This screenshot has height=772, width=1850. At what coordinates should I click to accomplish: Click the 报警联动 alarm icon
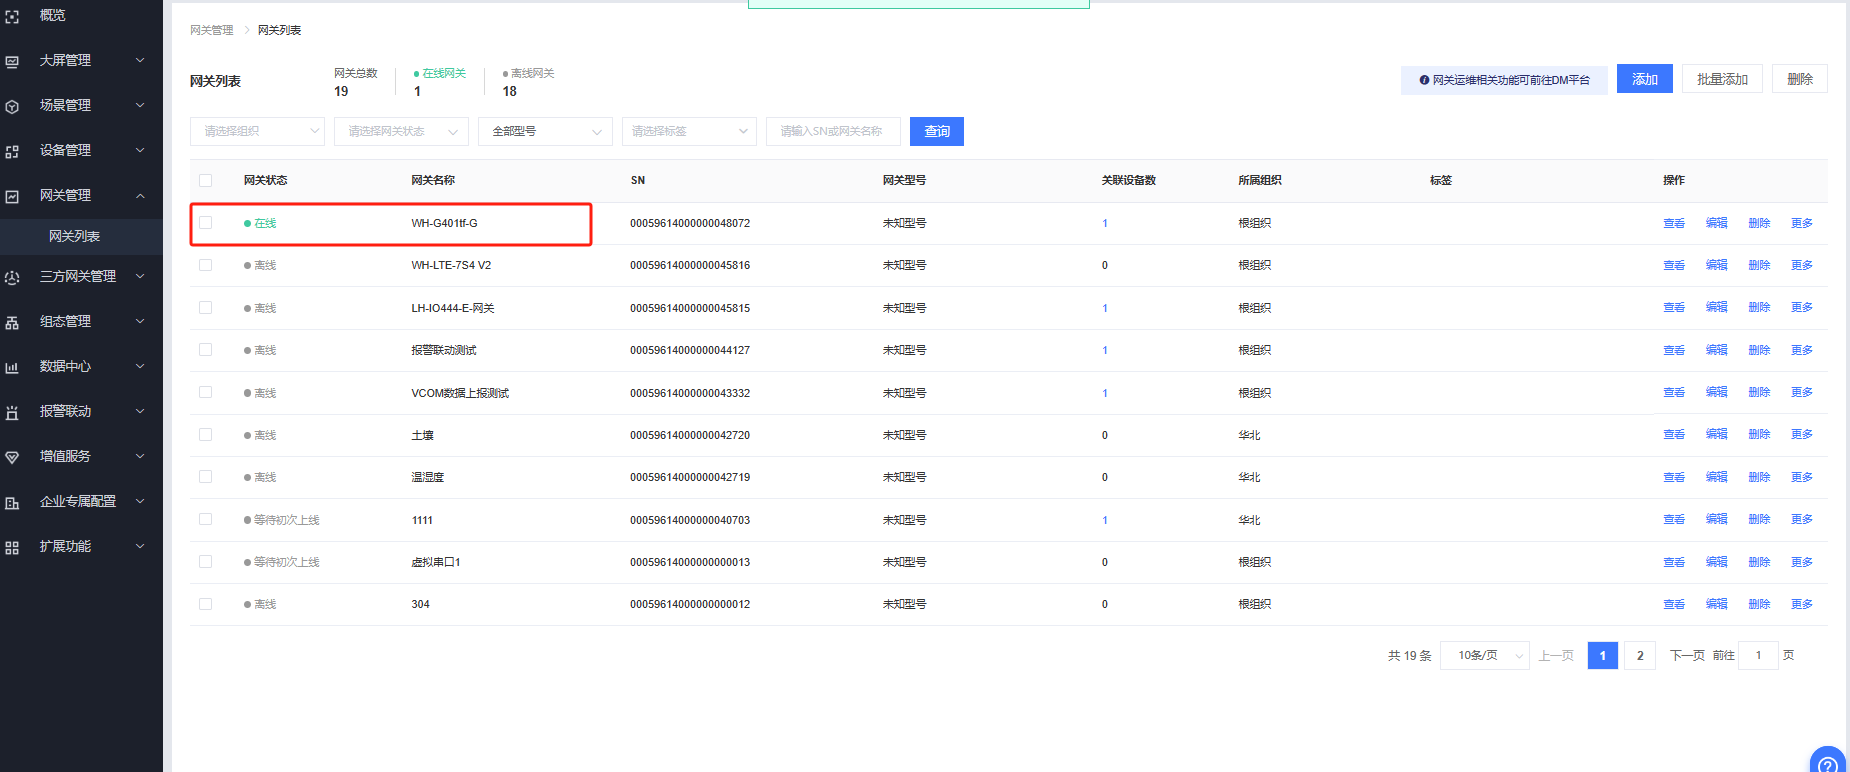(12, 412)
